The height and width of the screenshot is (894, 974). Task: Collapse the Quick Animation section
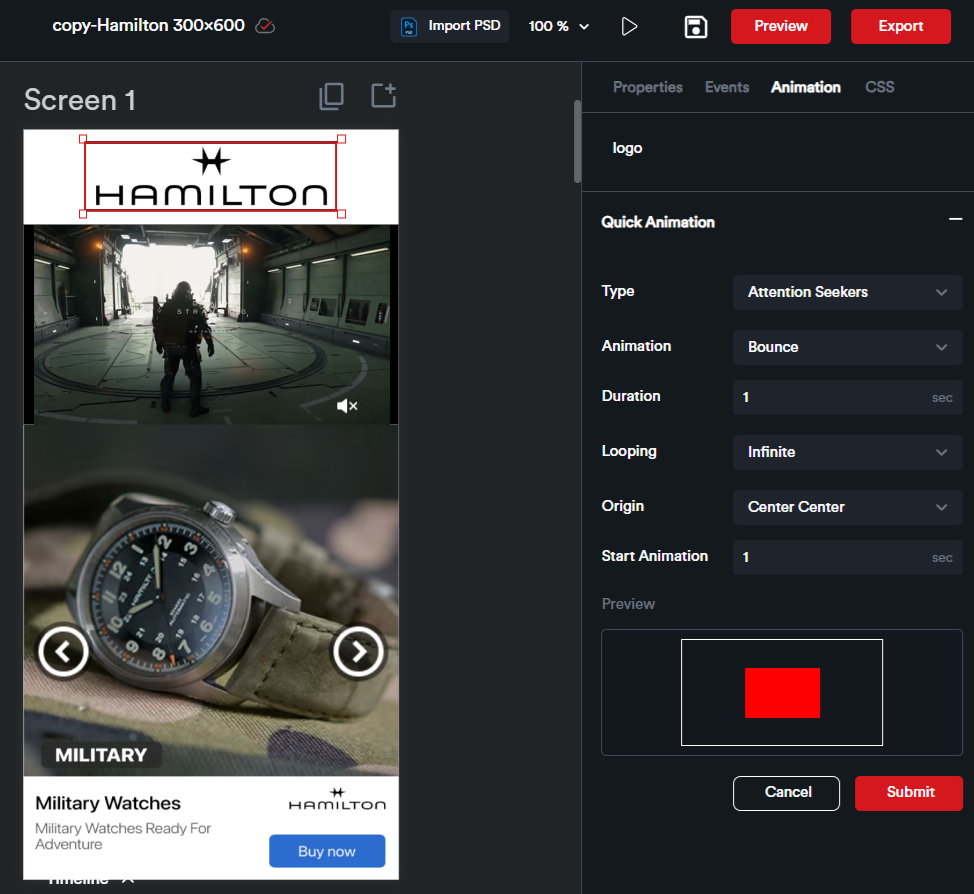click(x=955, y=220)
